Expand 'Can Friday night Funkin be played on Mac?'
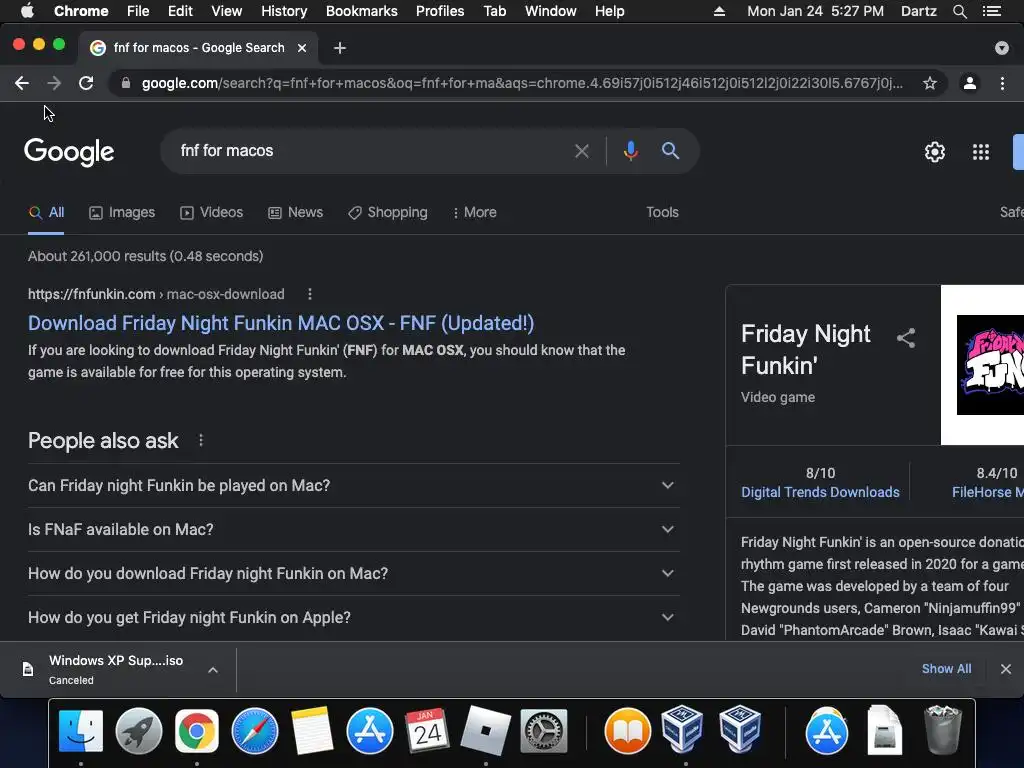The height and width of the screenshot is (768, 1024). (x=353, y=485)
